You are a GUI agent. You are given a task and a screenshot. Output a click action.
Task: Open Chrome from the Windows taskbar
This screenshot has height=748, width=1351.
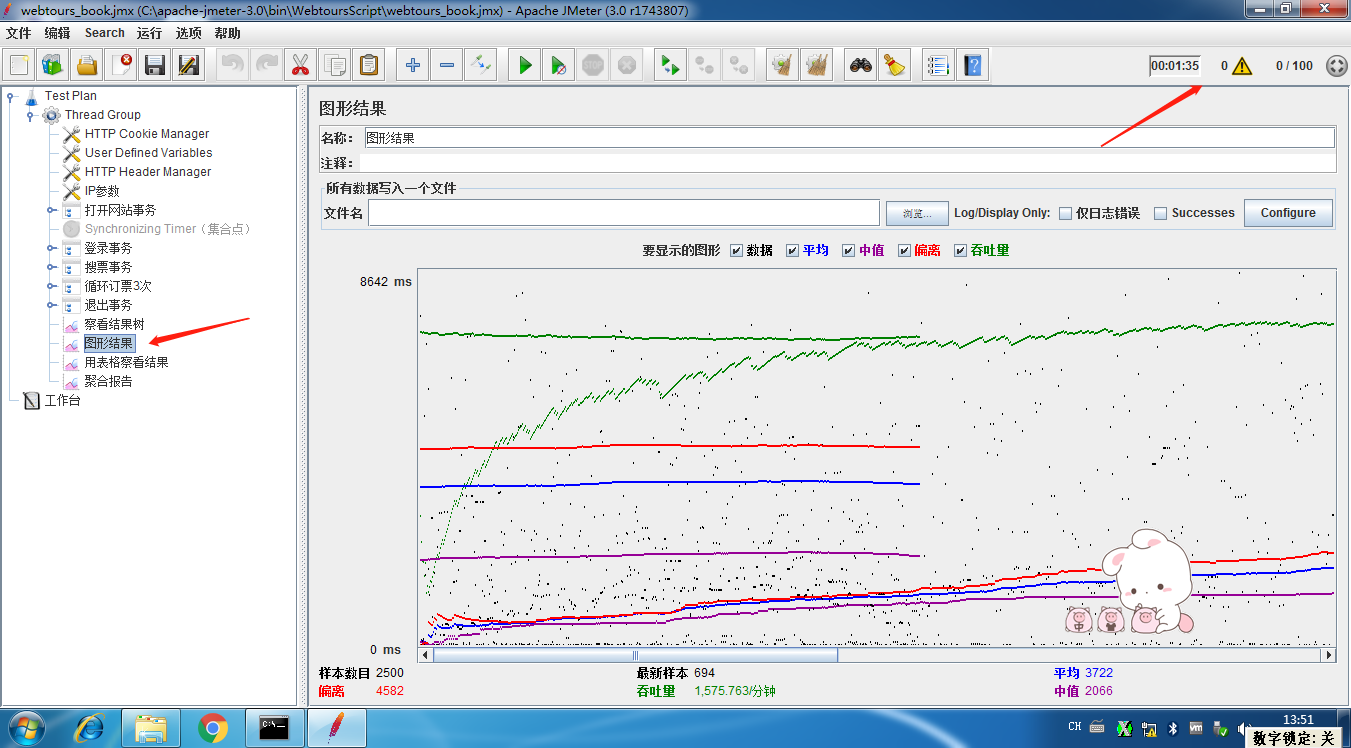pos(213,727)
